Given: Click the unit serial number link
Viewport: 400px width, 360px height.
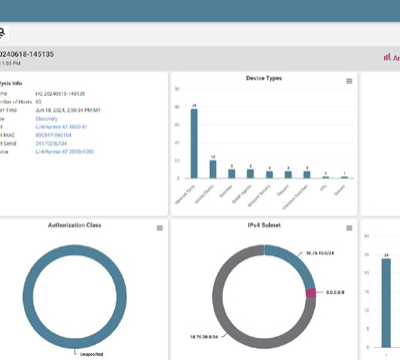Looking at the screenshot, I should [x=51, y=144].
